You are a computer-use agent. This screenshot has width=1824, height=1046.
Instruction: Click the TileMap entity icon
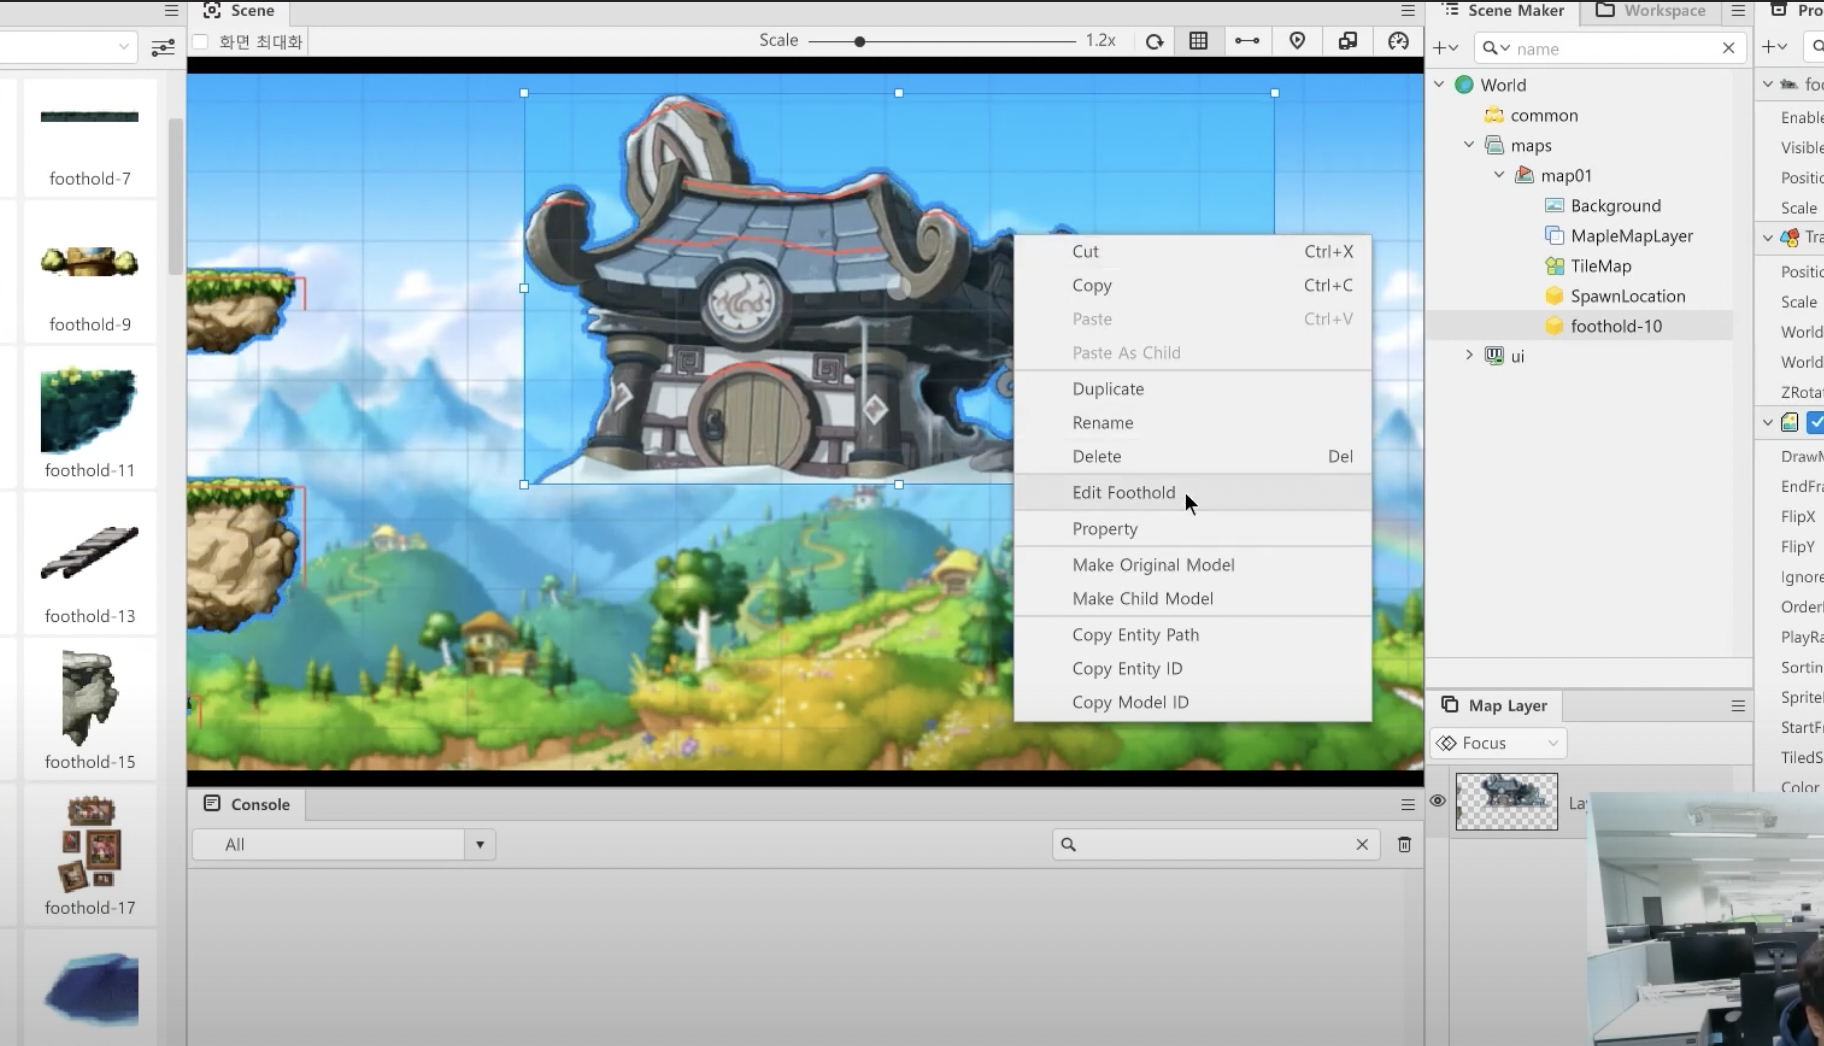point(1554,266)
